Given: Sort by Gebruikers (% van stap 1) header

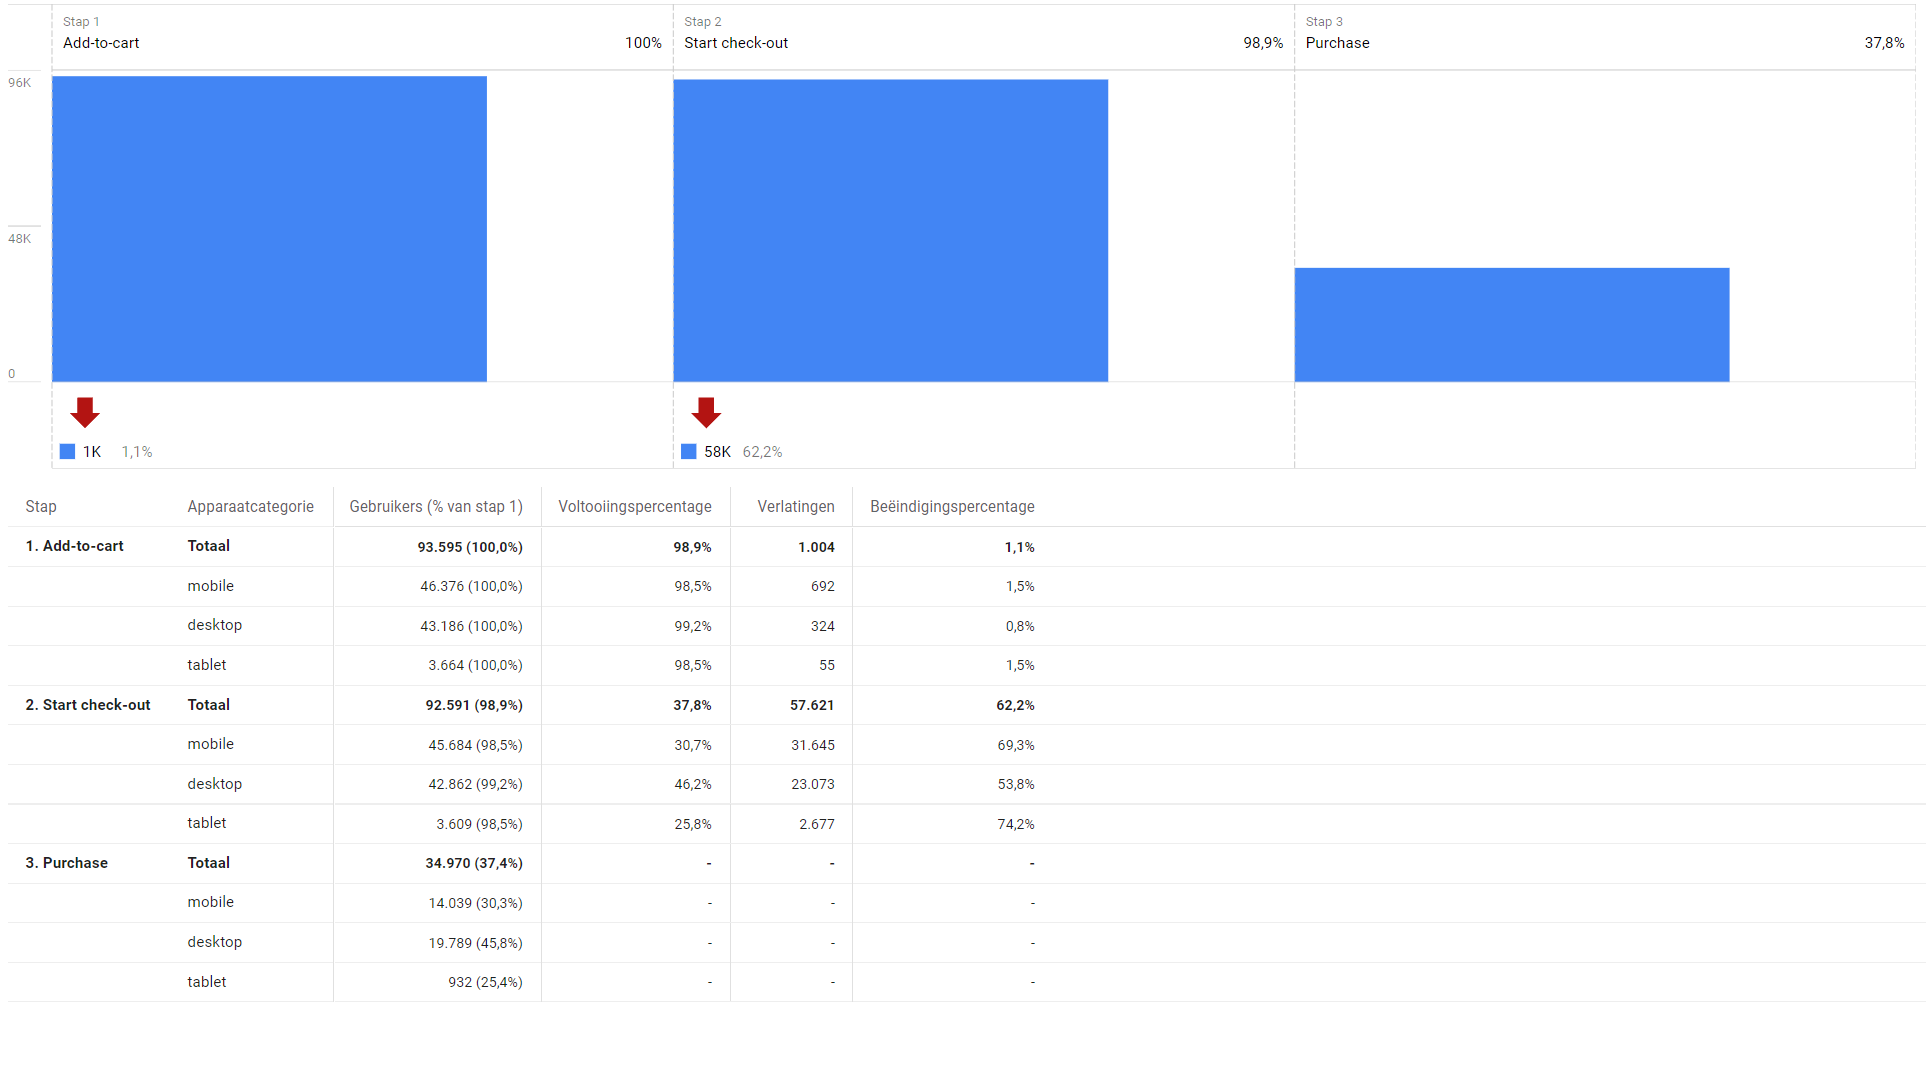Looking at the screenshot, I should click(436, 507).
